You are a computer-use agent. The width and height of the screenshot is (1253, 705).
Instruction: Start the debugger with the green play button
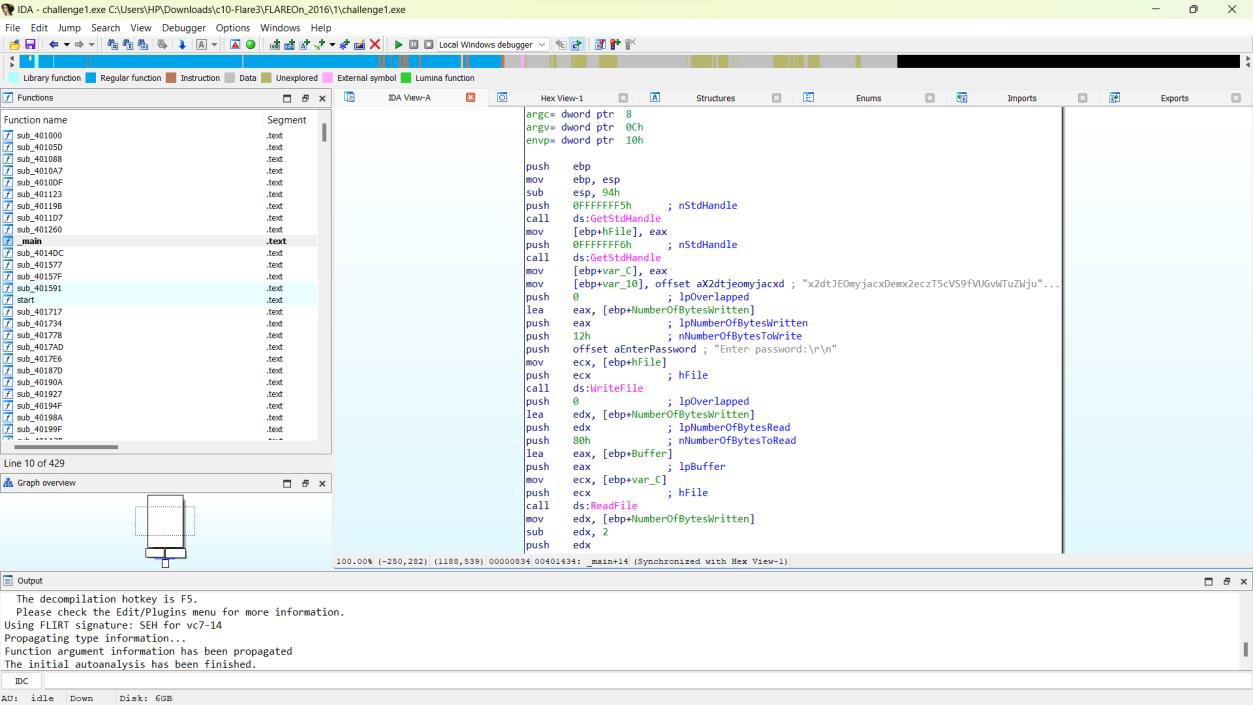(x=398, y=45)
